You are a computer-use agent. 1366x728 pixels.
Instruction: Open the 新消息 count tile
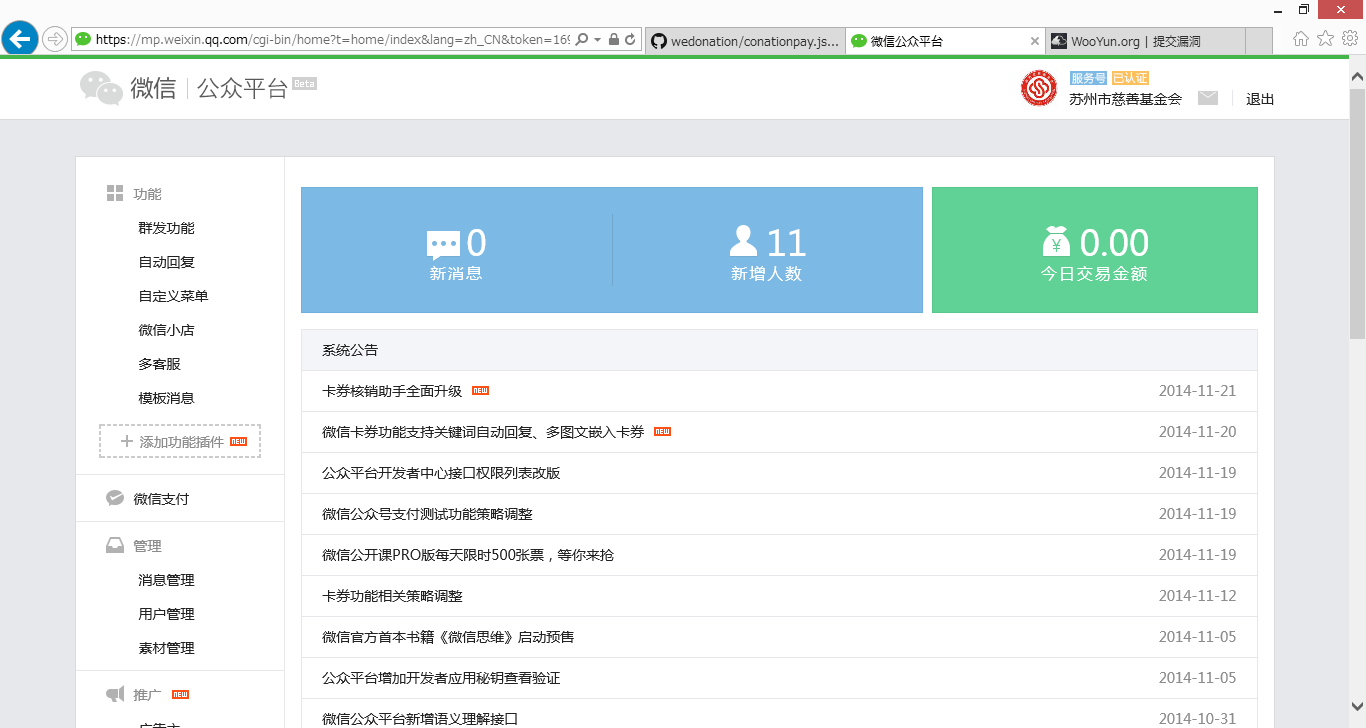(x=457, y=250)
